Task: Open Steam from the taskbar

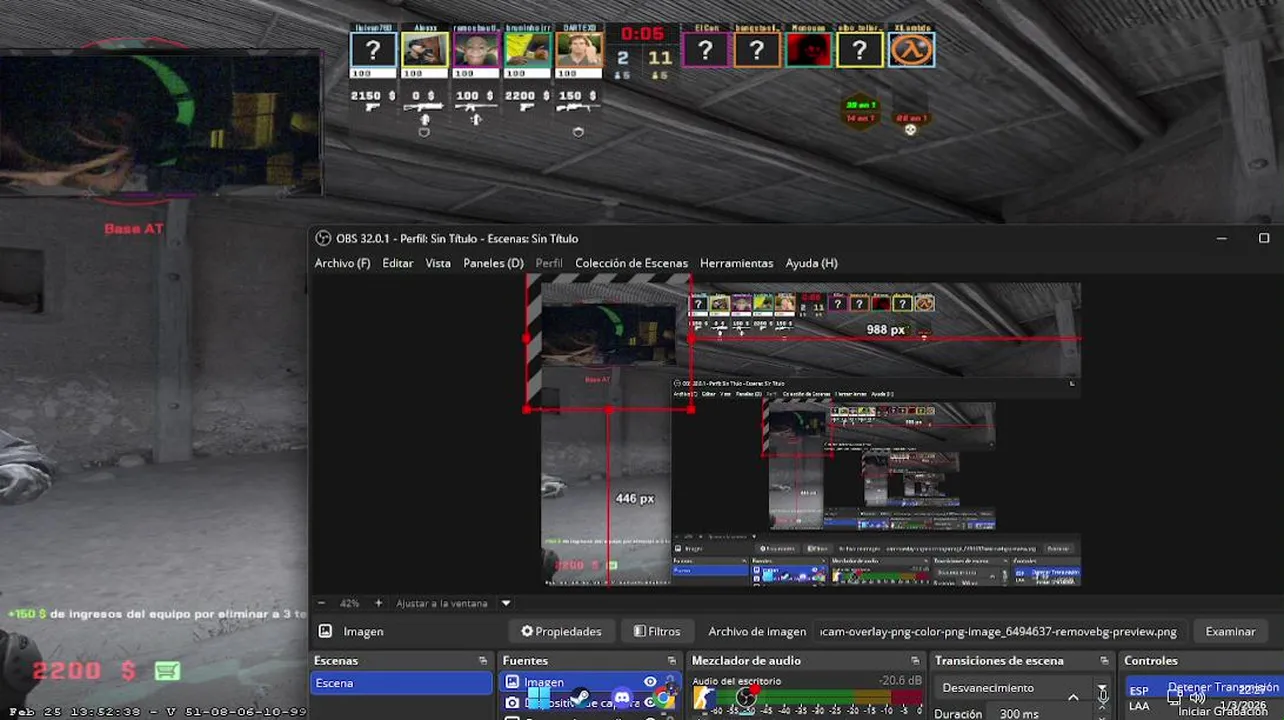Action: (580, 699)
